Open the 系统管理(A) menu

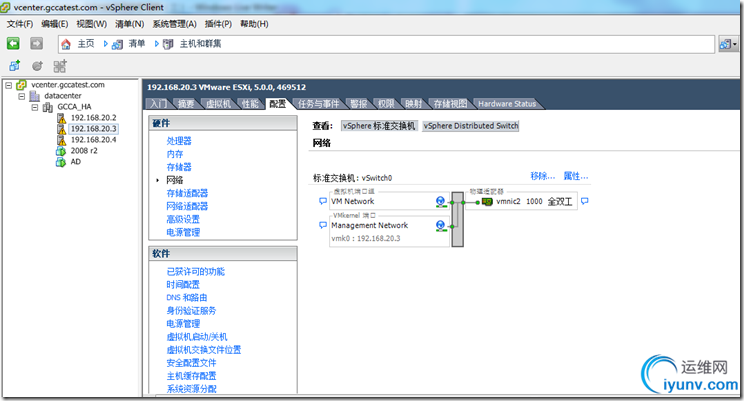pyautogui.click(x=174, y=24)
